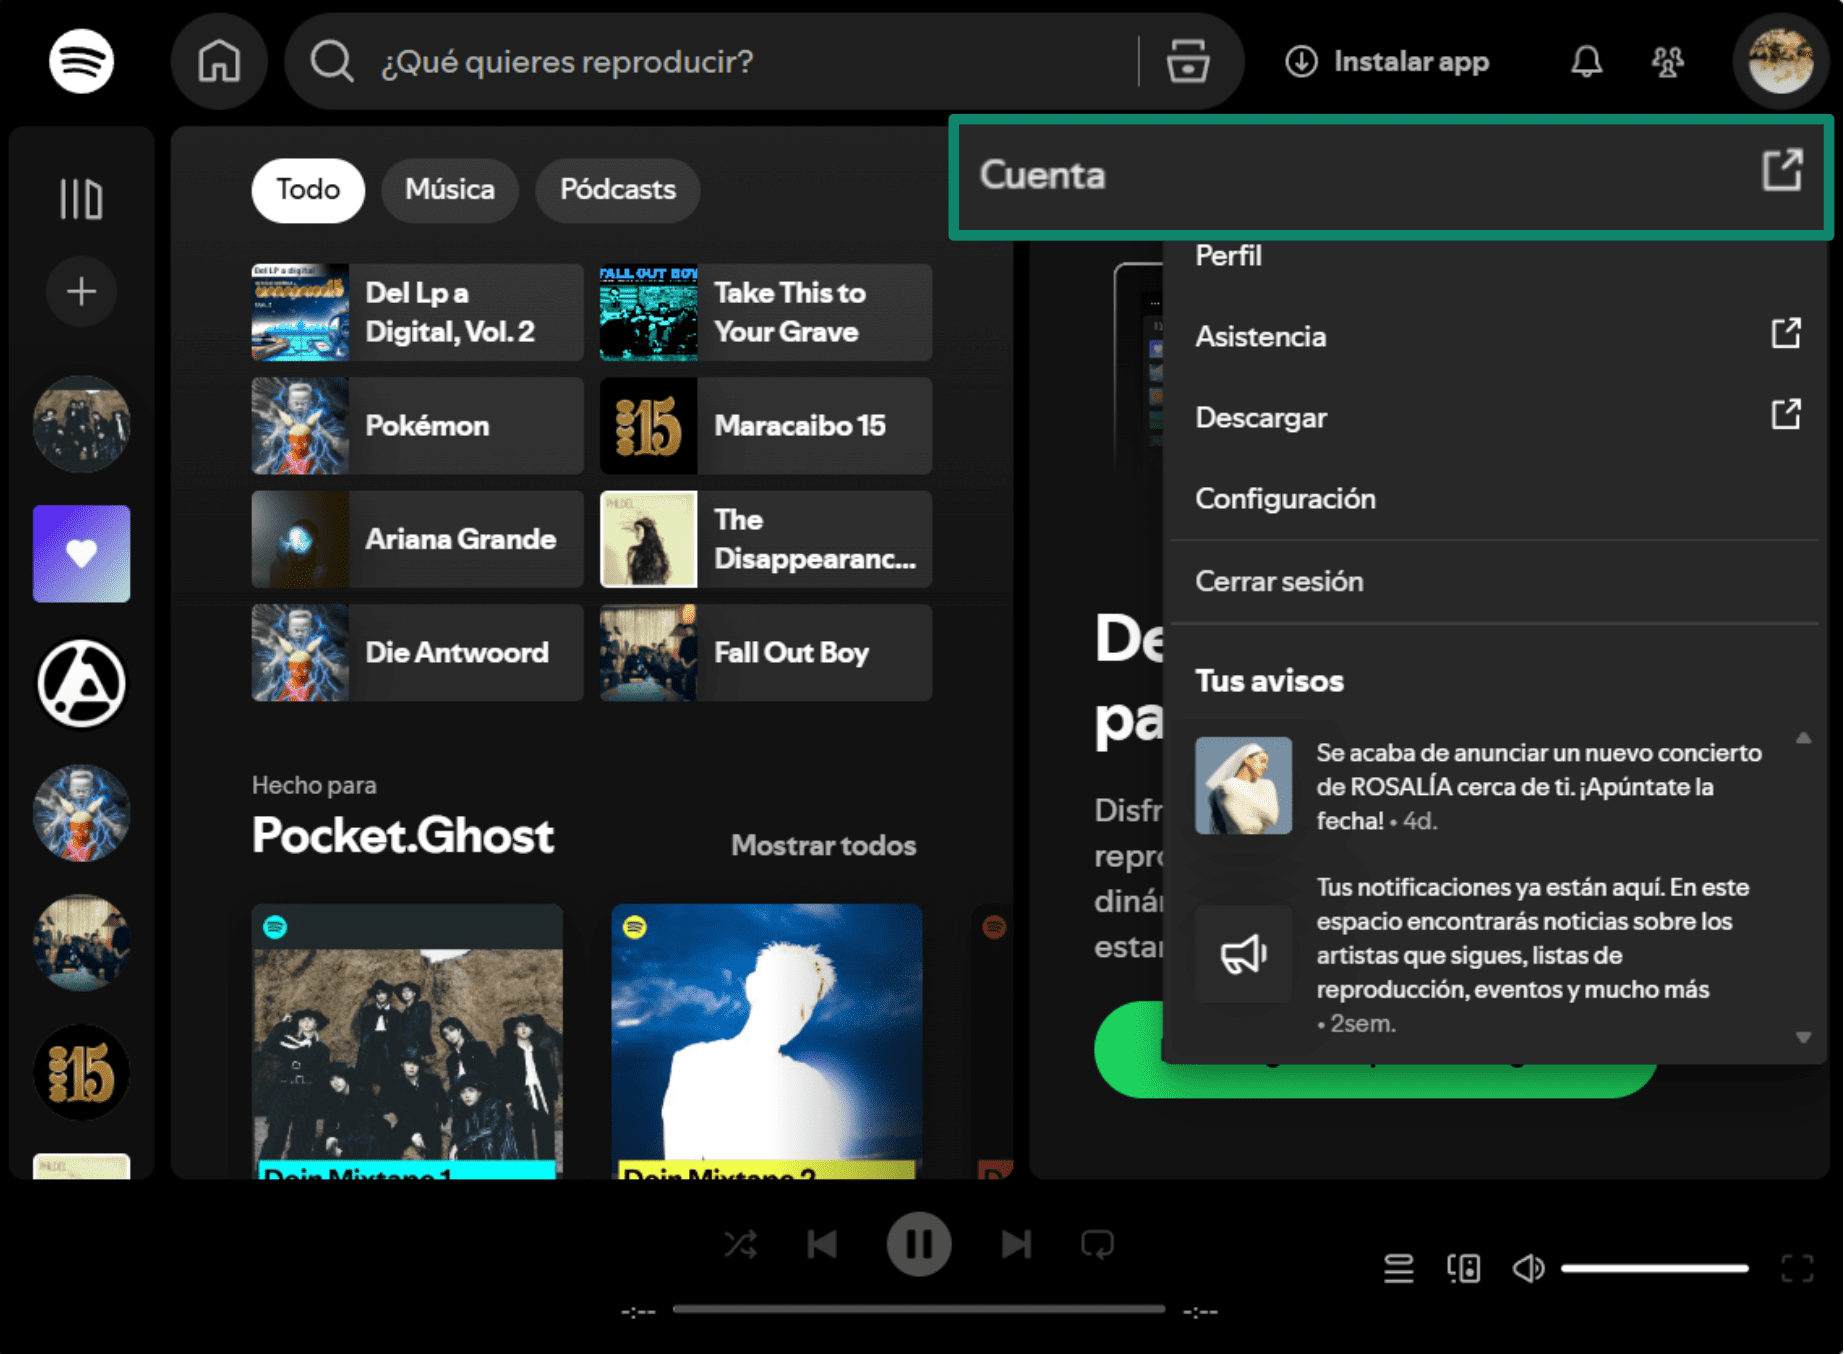
Task: Click the Spotify logo icon
Action: [x=81, y=61]
